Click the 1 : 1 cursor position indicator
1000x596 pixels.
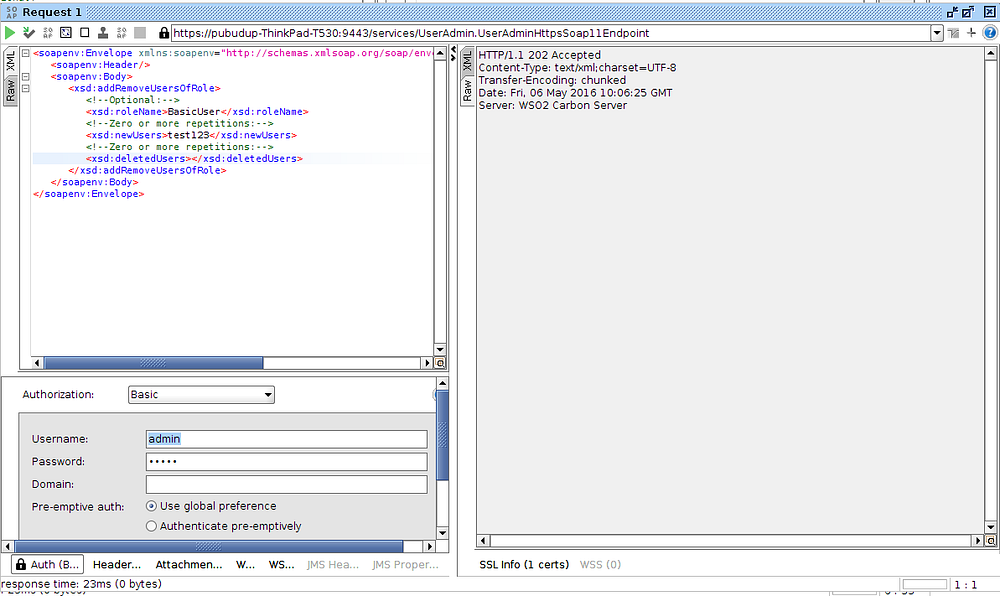(966, 585)
